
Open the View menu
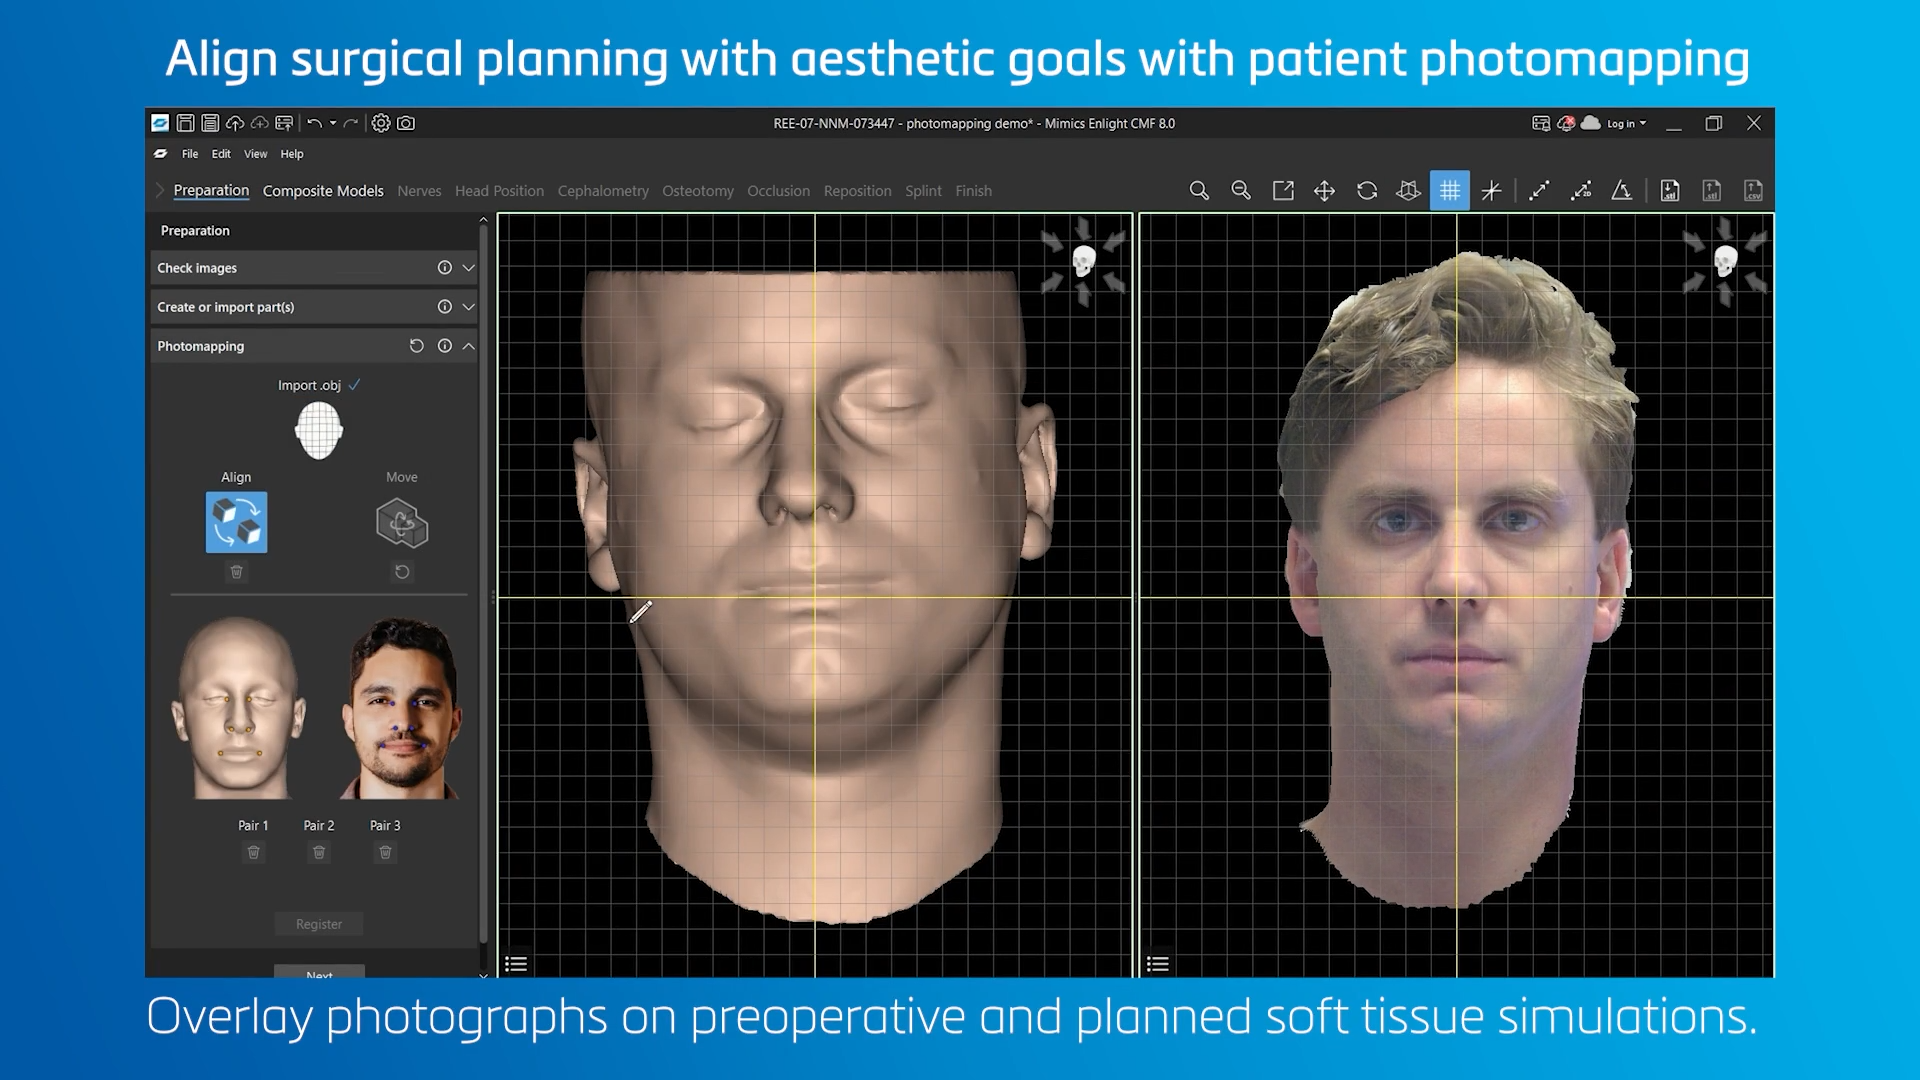(255, 154)
